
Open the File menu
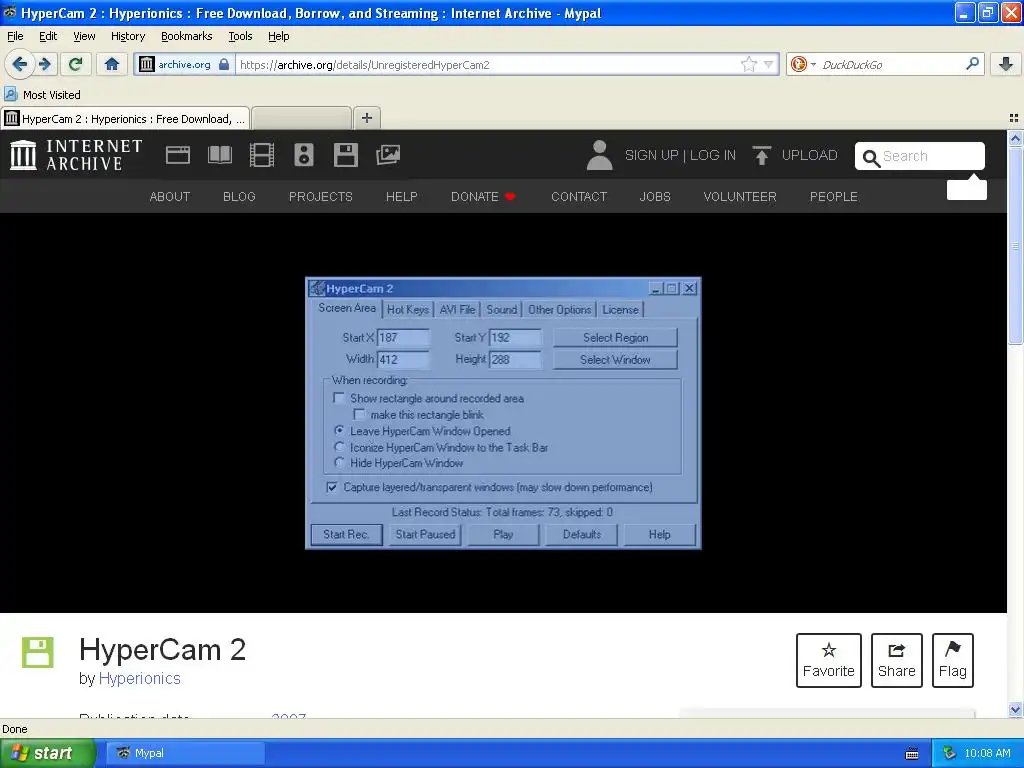tap(15, 36)
